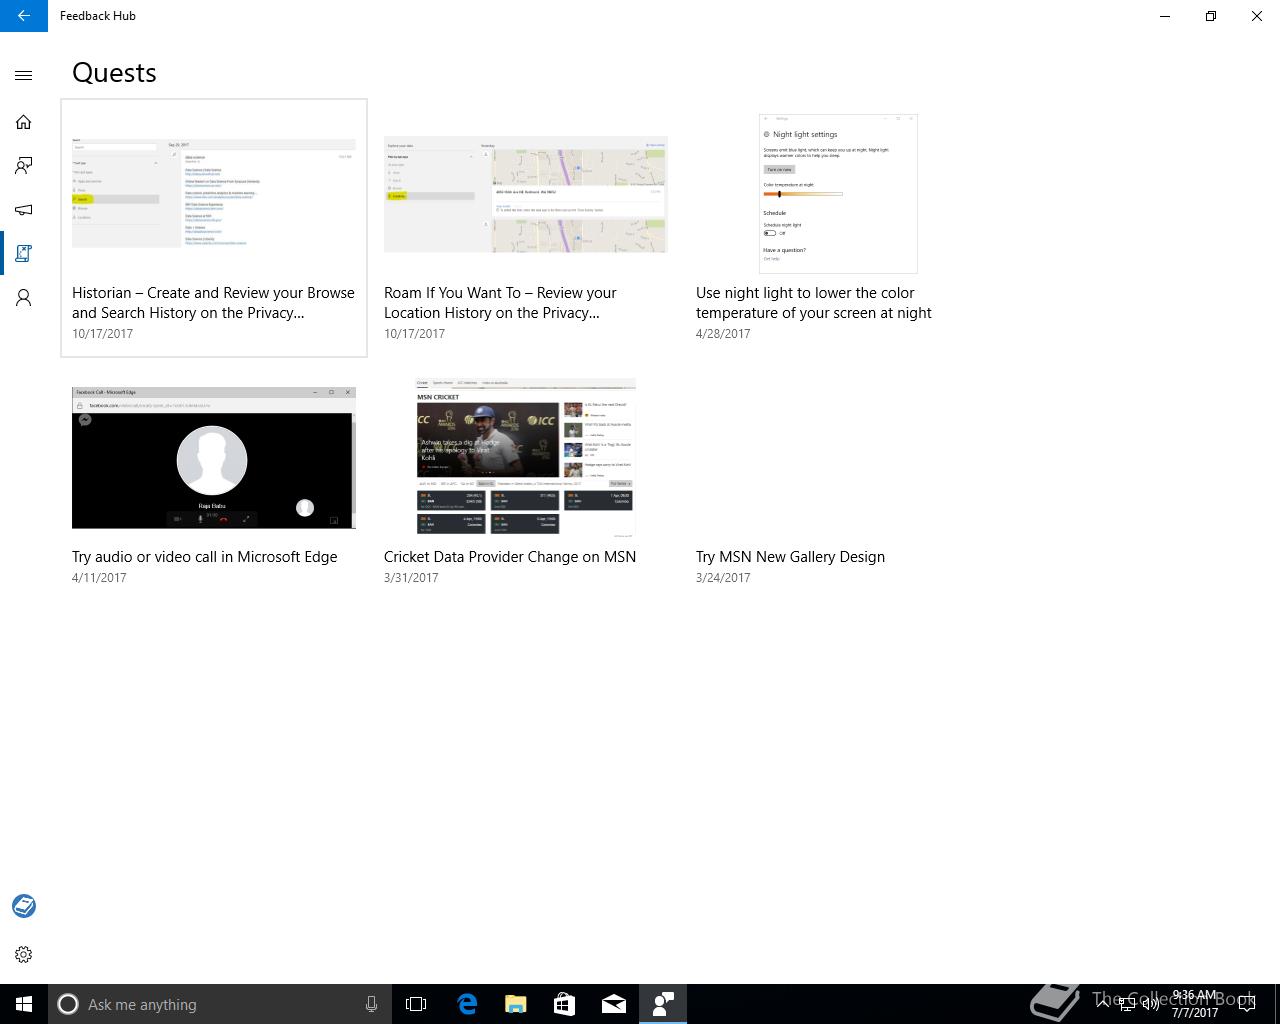Go back using the back arrow
This screenshot has width=1280, height=1024.
click(x=24, y=16)
